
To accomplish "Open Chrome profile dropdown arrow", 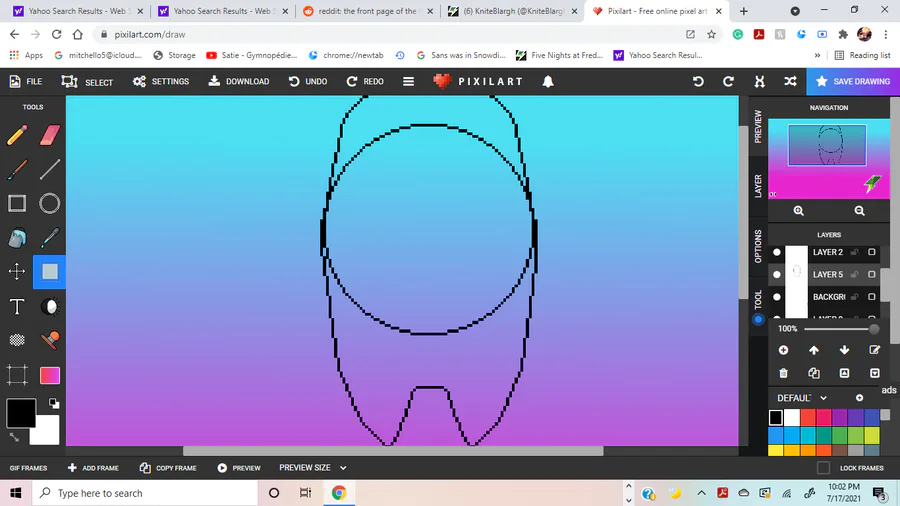I will click(x=795, y=11).
